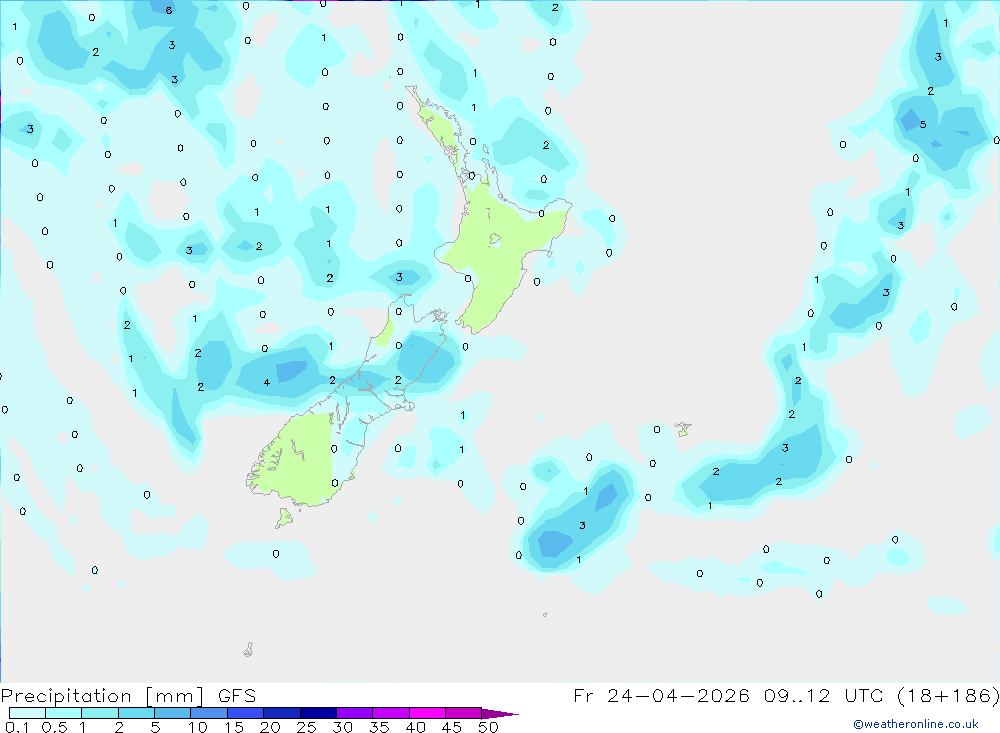
Task: Click the legend label '35'
Action: 379,727
